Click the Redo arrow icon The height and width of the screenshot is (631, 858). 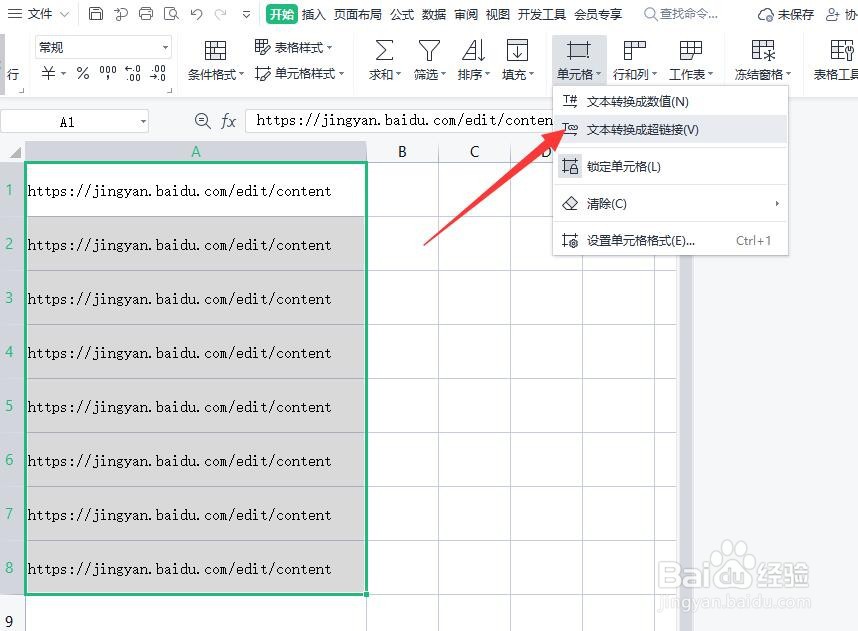pos(221,14)
